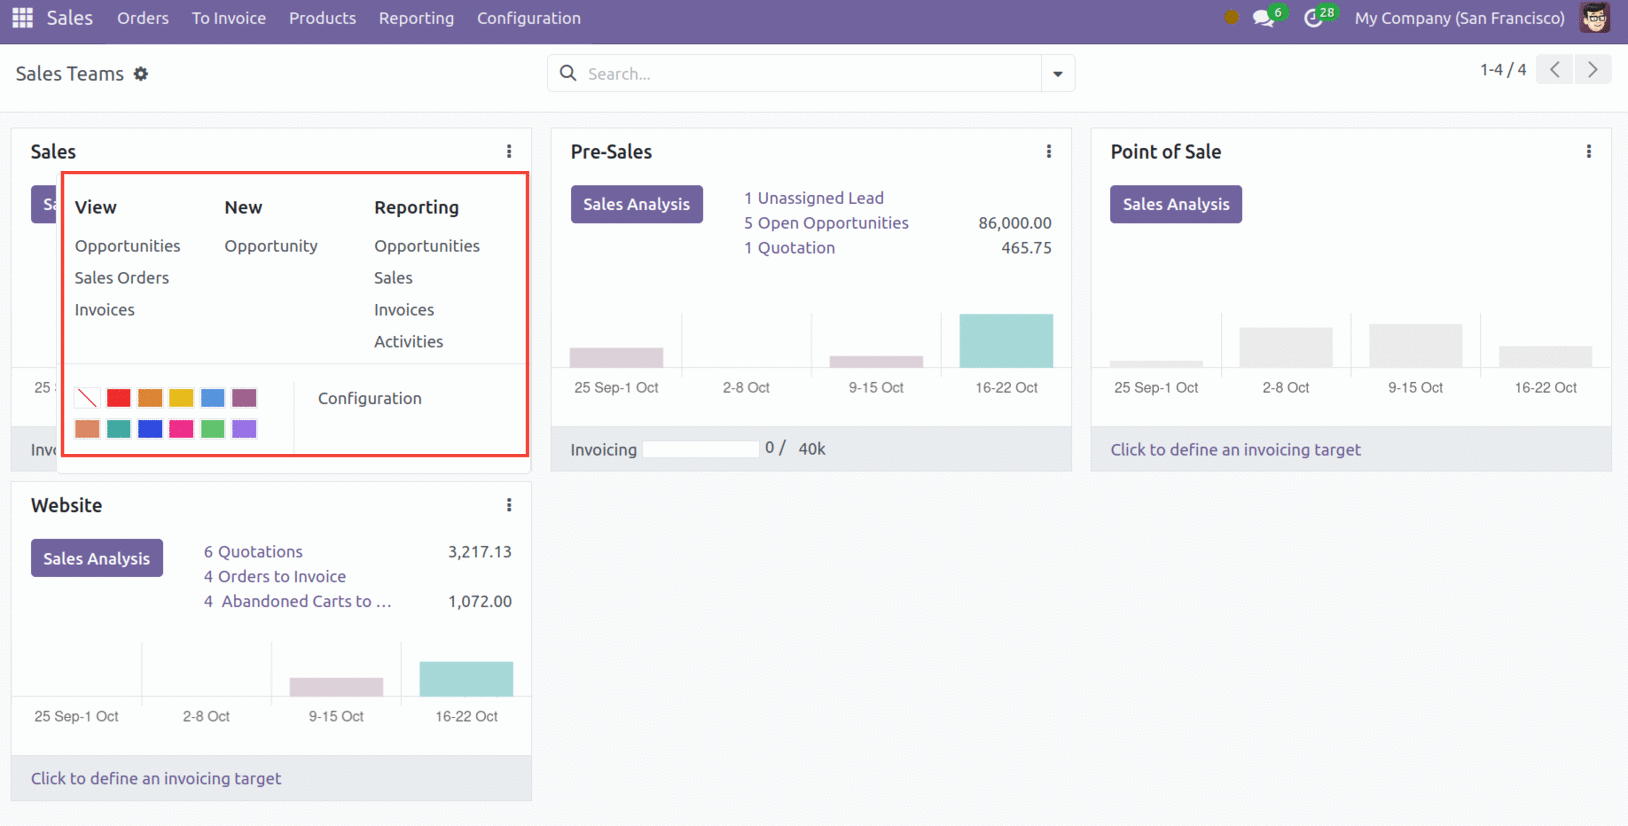Open the activities clock icon
Image resolution: width=1628 pixels, height=826 pixels.
(1314, 19)
